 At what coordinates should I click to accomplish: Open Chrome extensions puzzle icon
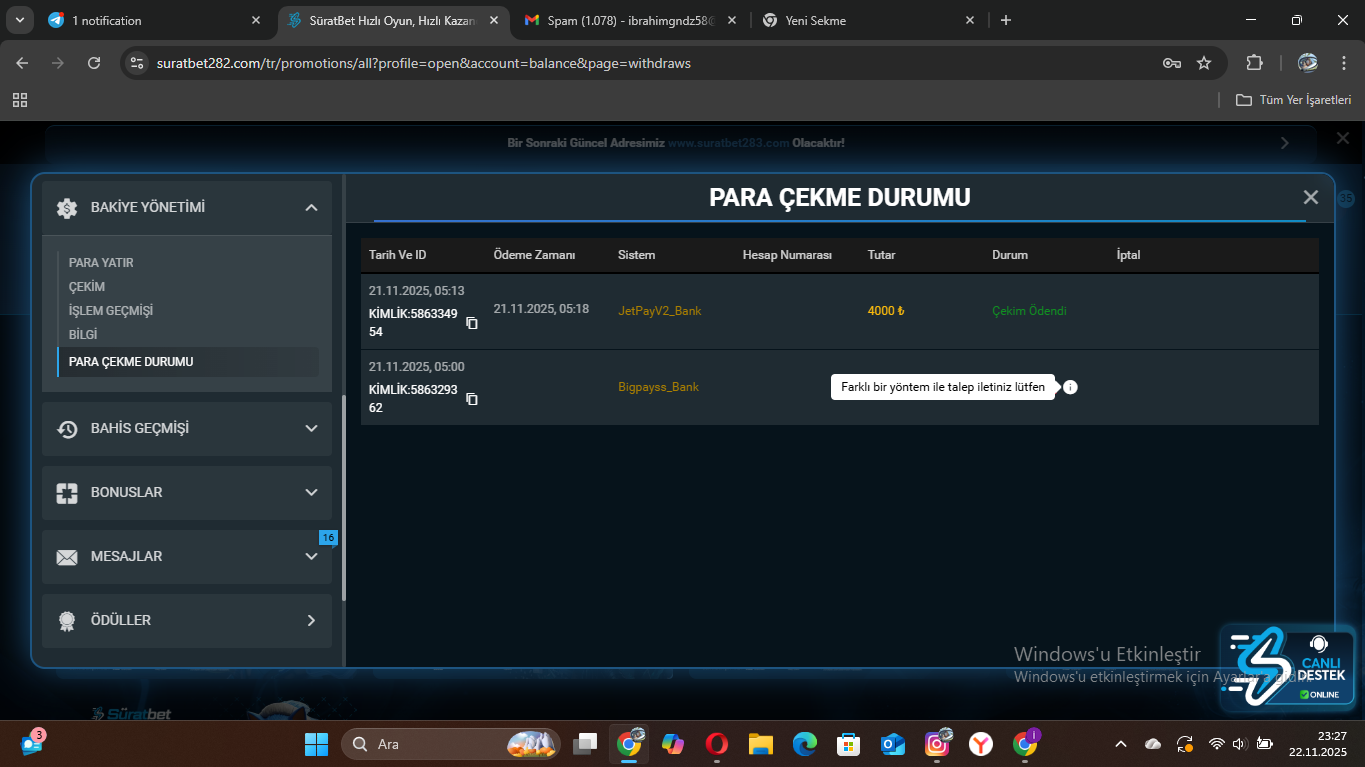click(x=1254, y=63)
